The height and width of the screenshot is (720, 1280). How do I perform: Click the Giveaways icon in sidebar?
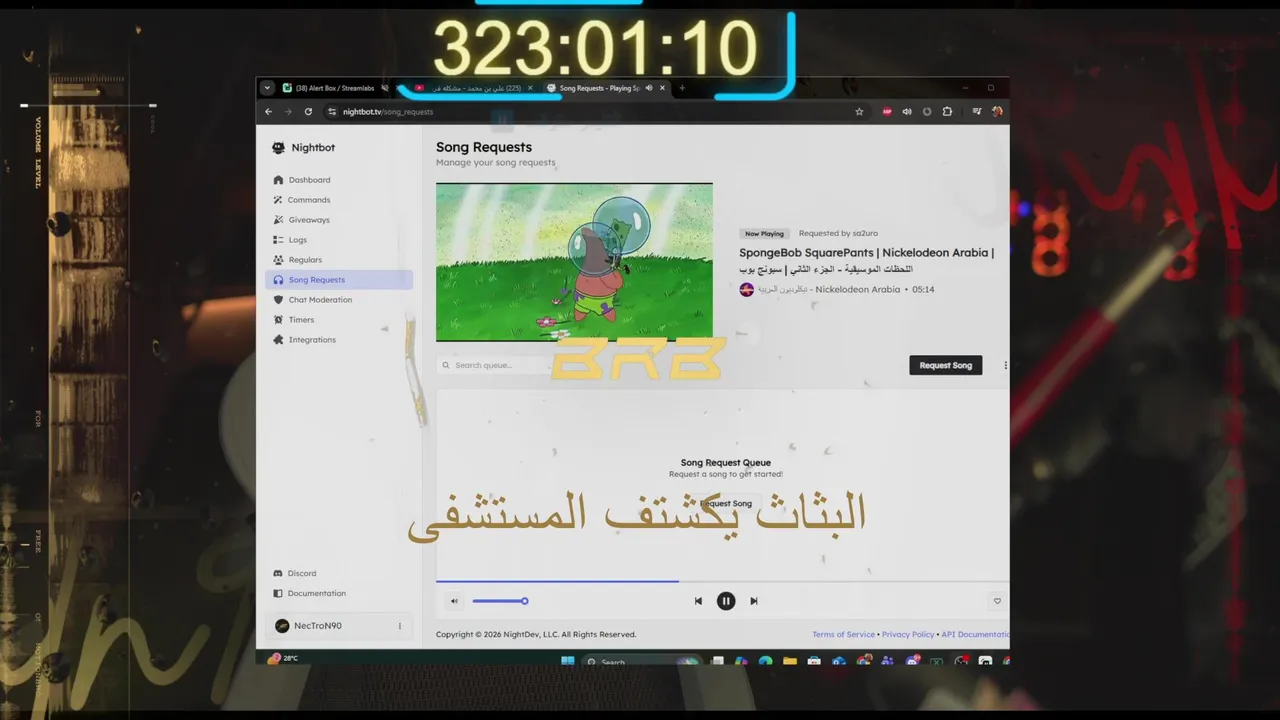tap(278, 220)
